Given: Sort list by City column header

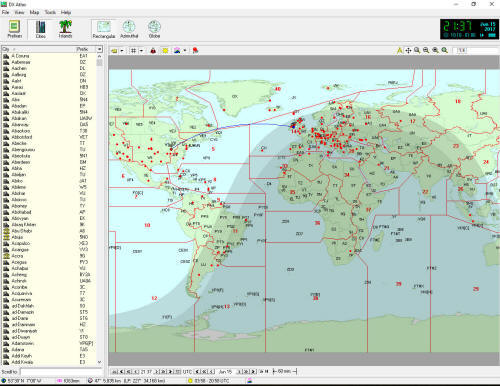Looking at the screenshot, I should [38, 49].
